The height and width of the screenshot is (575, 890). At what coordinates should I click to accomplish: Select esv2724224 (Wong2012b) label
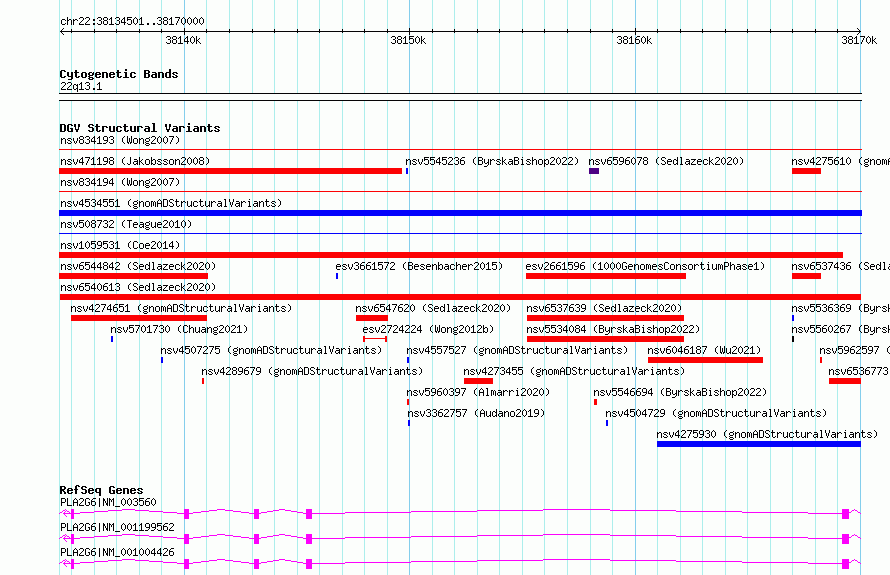(428, 329)
